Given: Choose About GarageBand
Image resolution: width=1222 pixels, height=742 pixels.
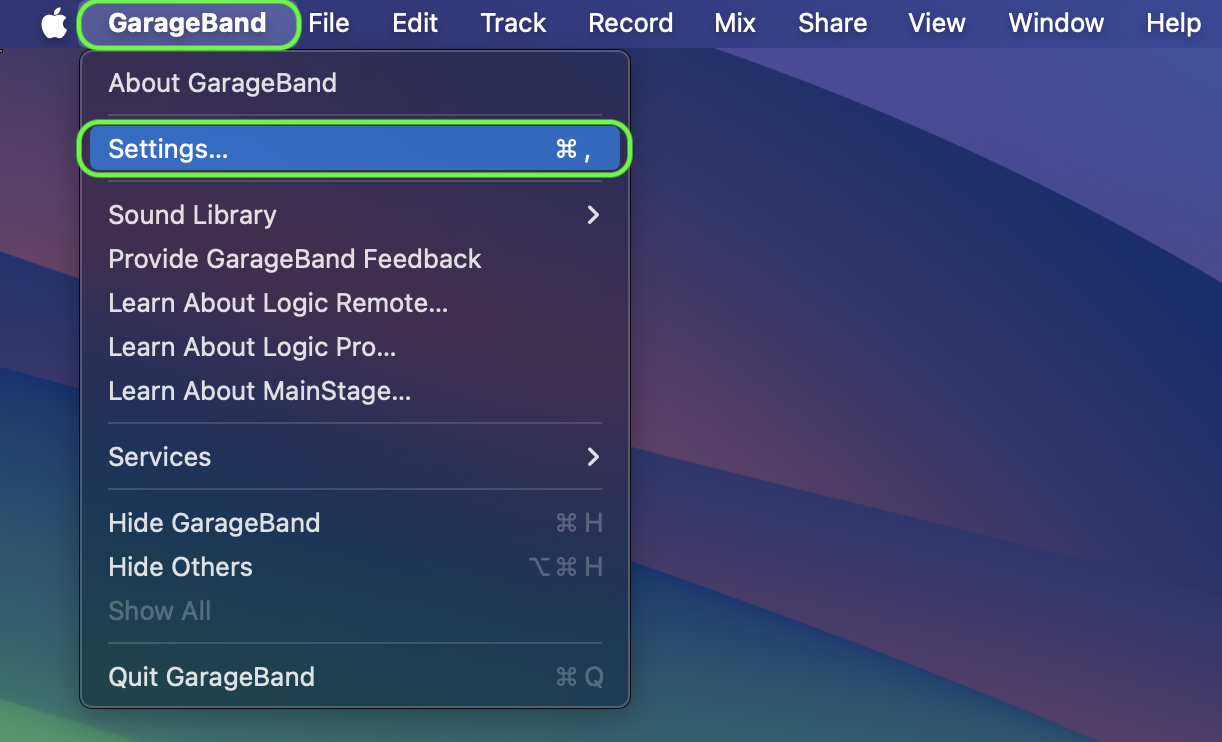Looking at the screenshot, I should coord(355,83).
